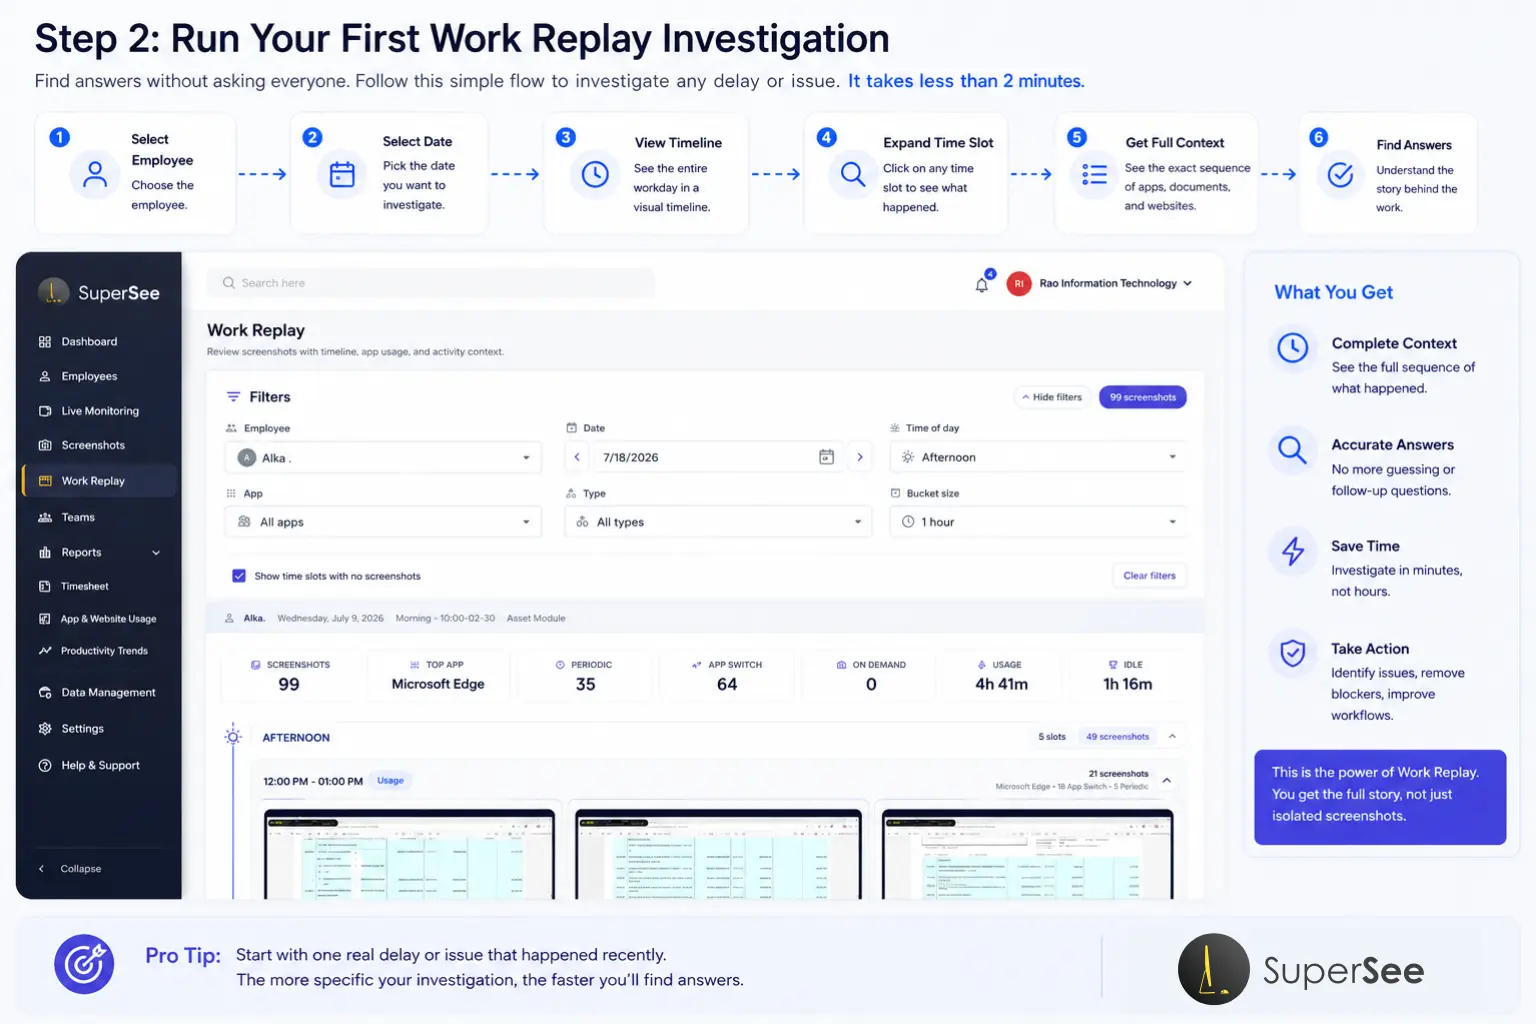
Task: Collapse the Afternoon section chevron
Action: [1172, 737]
